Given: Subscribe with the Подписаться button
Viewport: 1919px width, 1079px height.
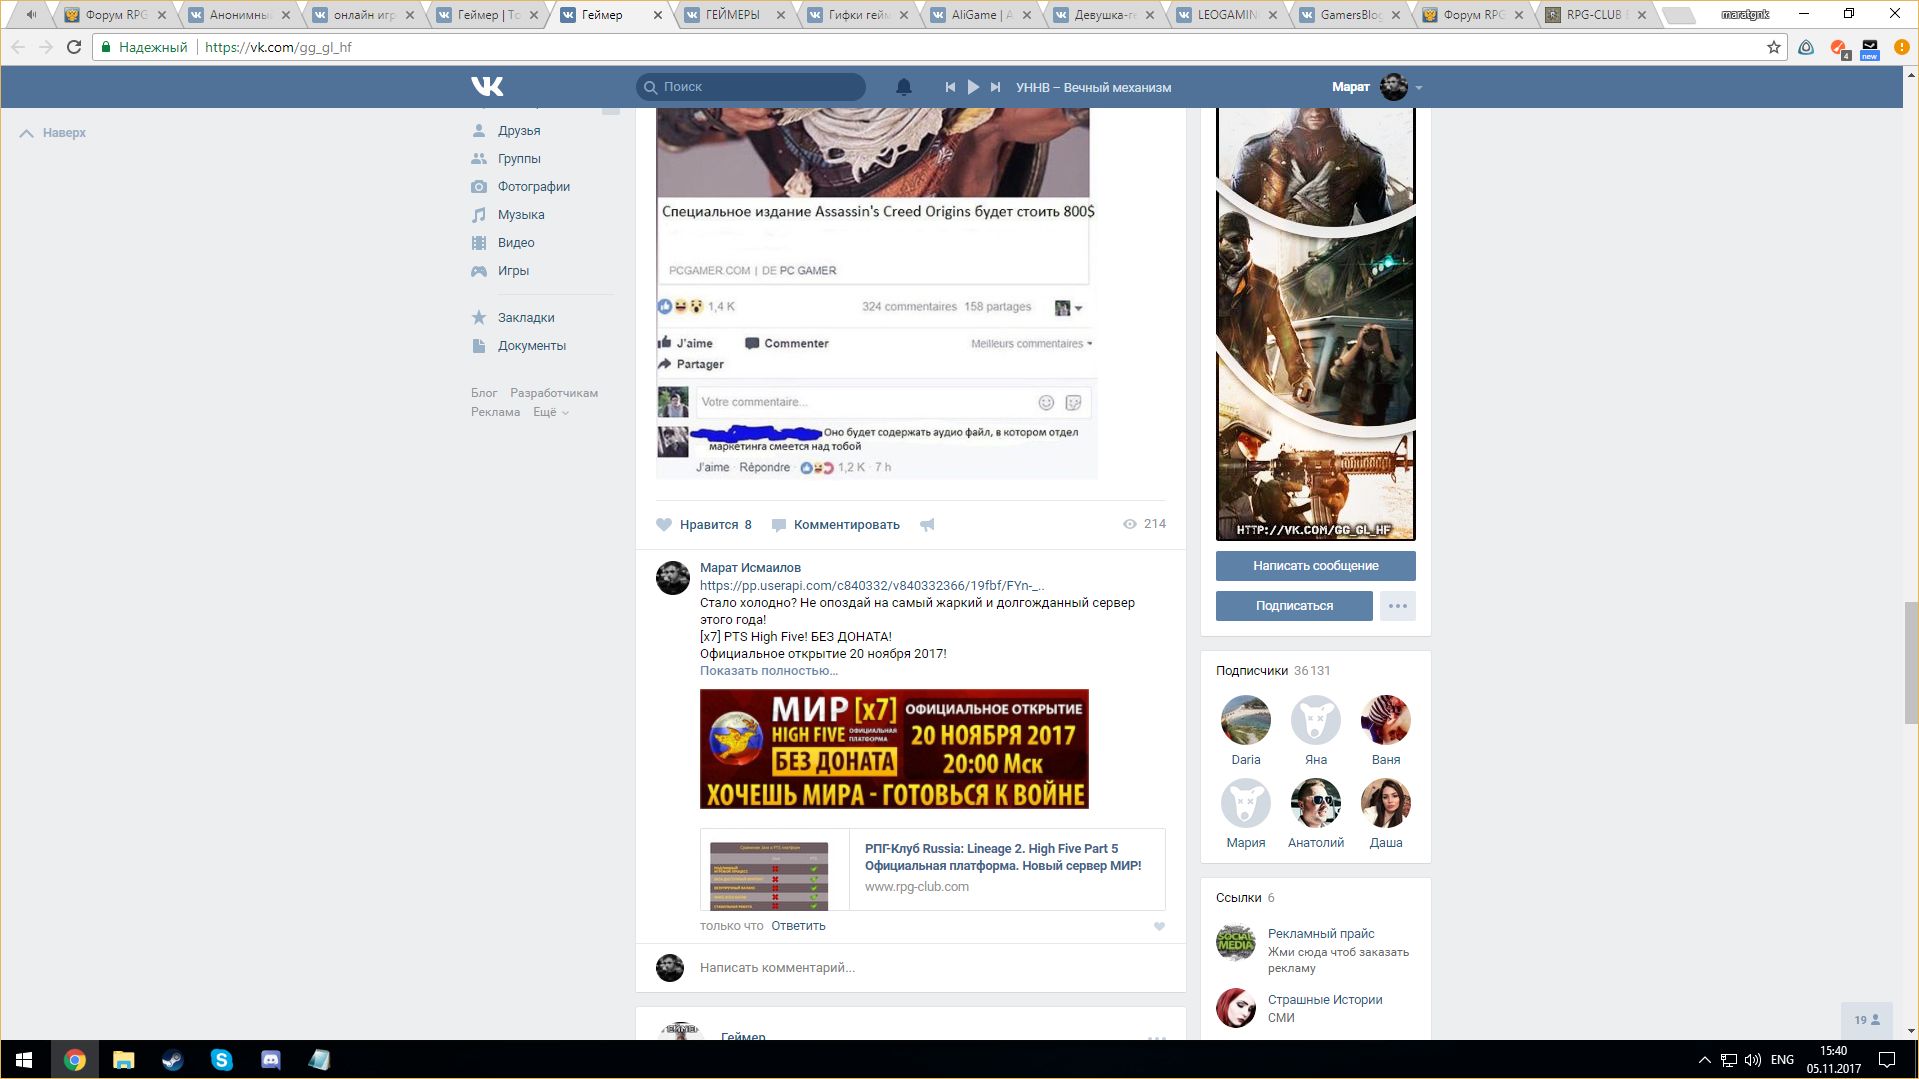Looking at the screenshot, I should point(1294,606).
